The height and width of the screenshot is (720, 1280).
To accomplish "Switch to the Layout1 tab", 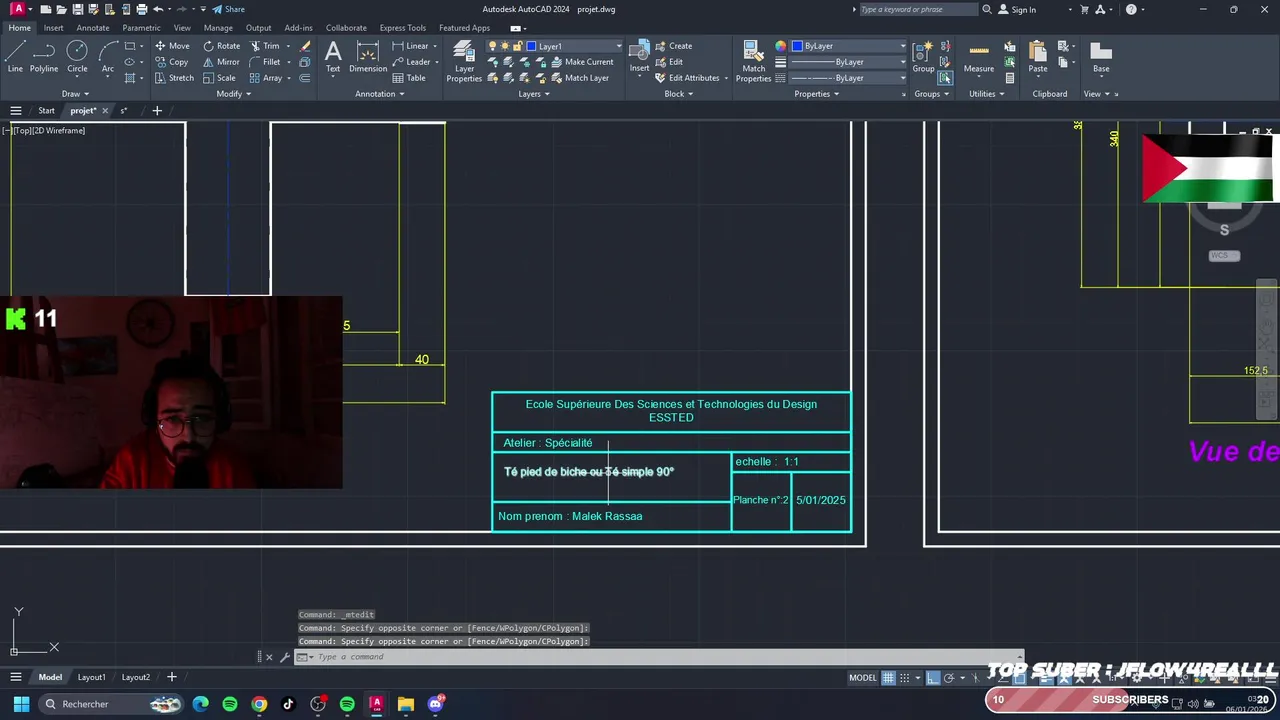I will click(91, 677).
